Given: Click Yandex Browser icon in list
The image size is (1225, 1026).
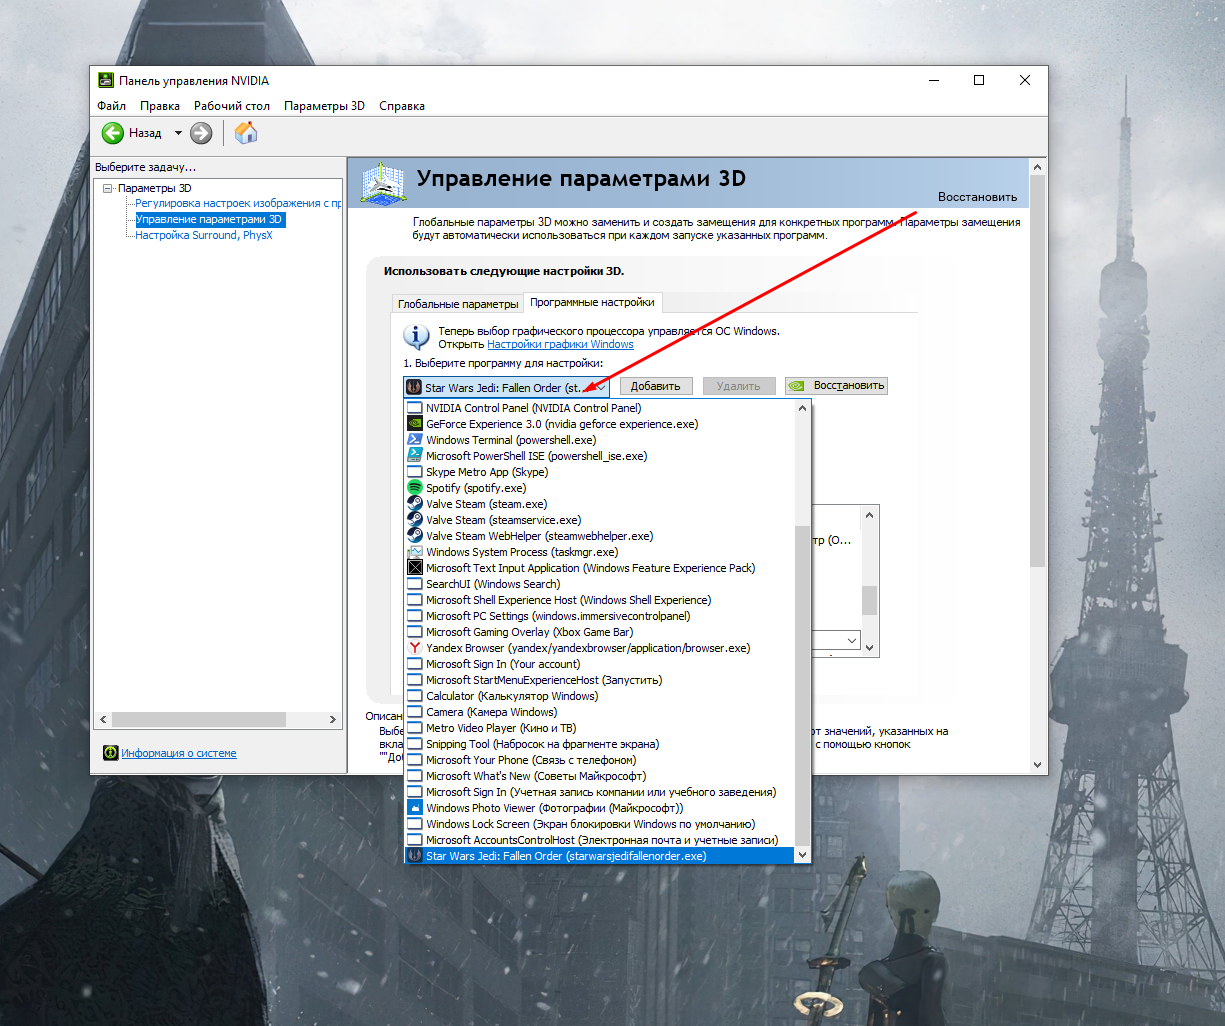Looking at the screenshot, I should [x=415, y=648].
